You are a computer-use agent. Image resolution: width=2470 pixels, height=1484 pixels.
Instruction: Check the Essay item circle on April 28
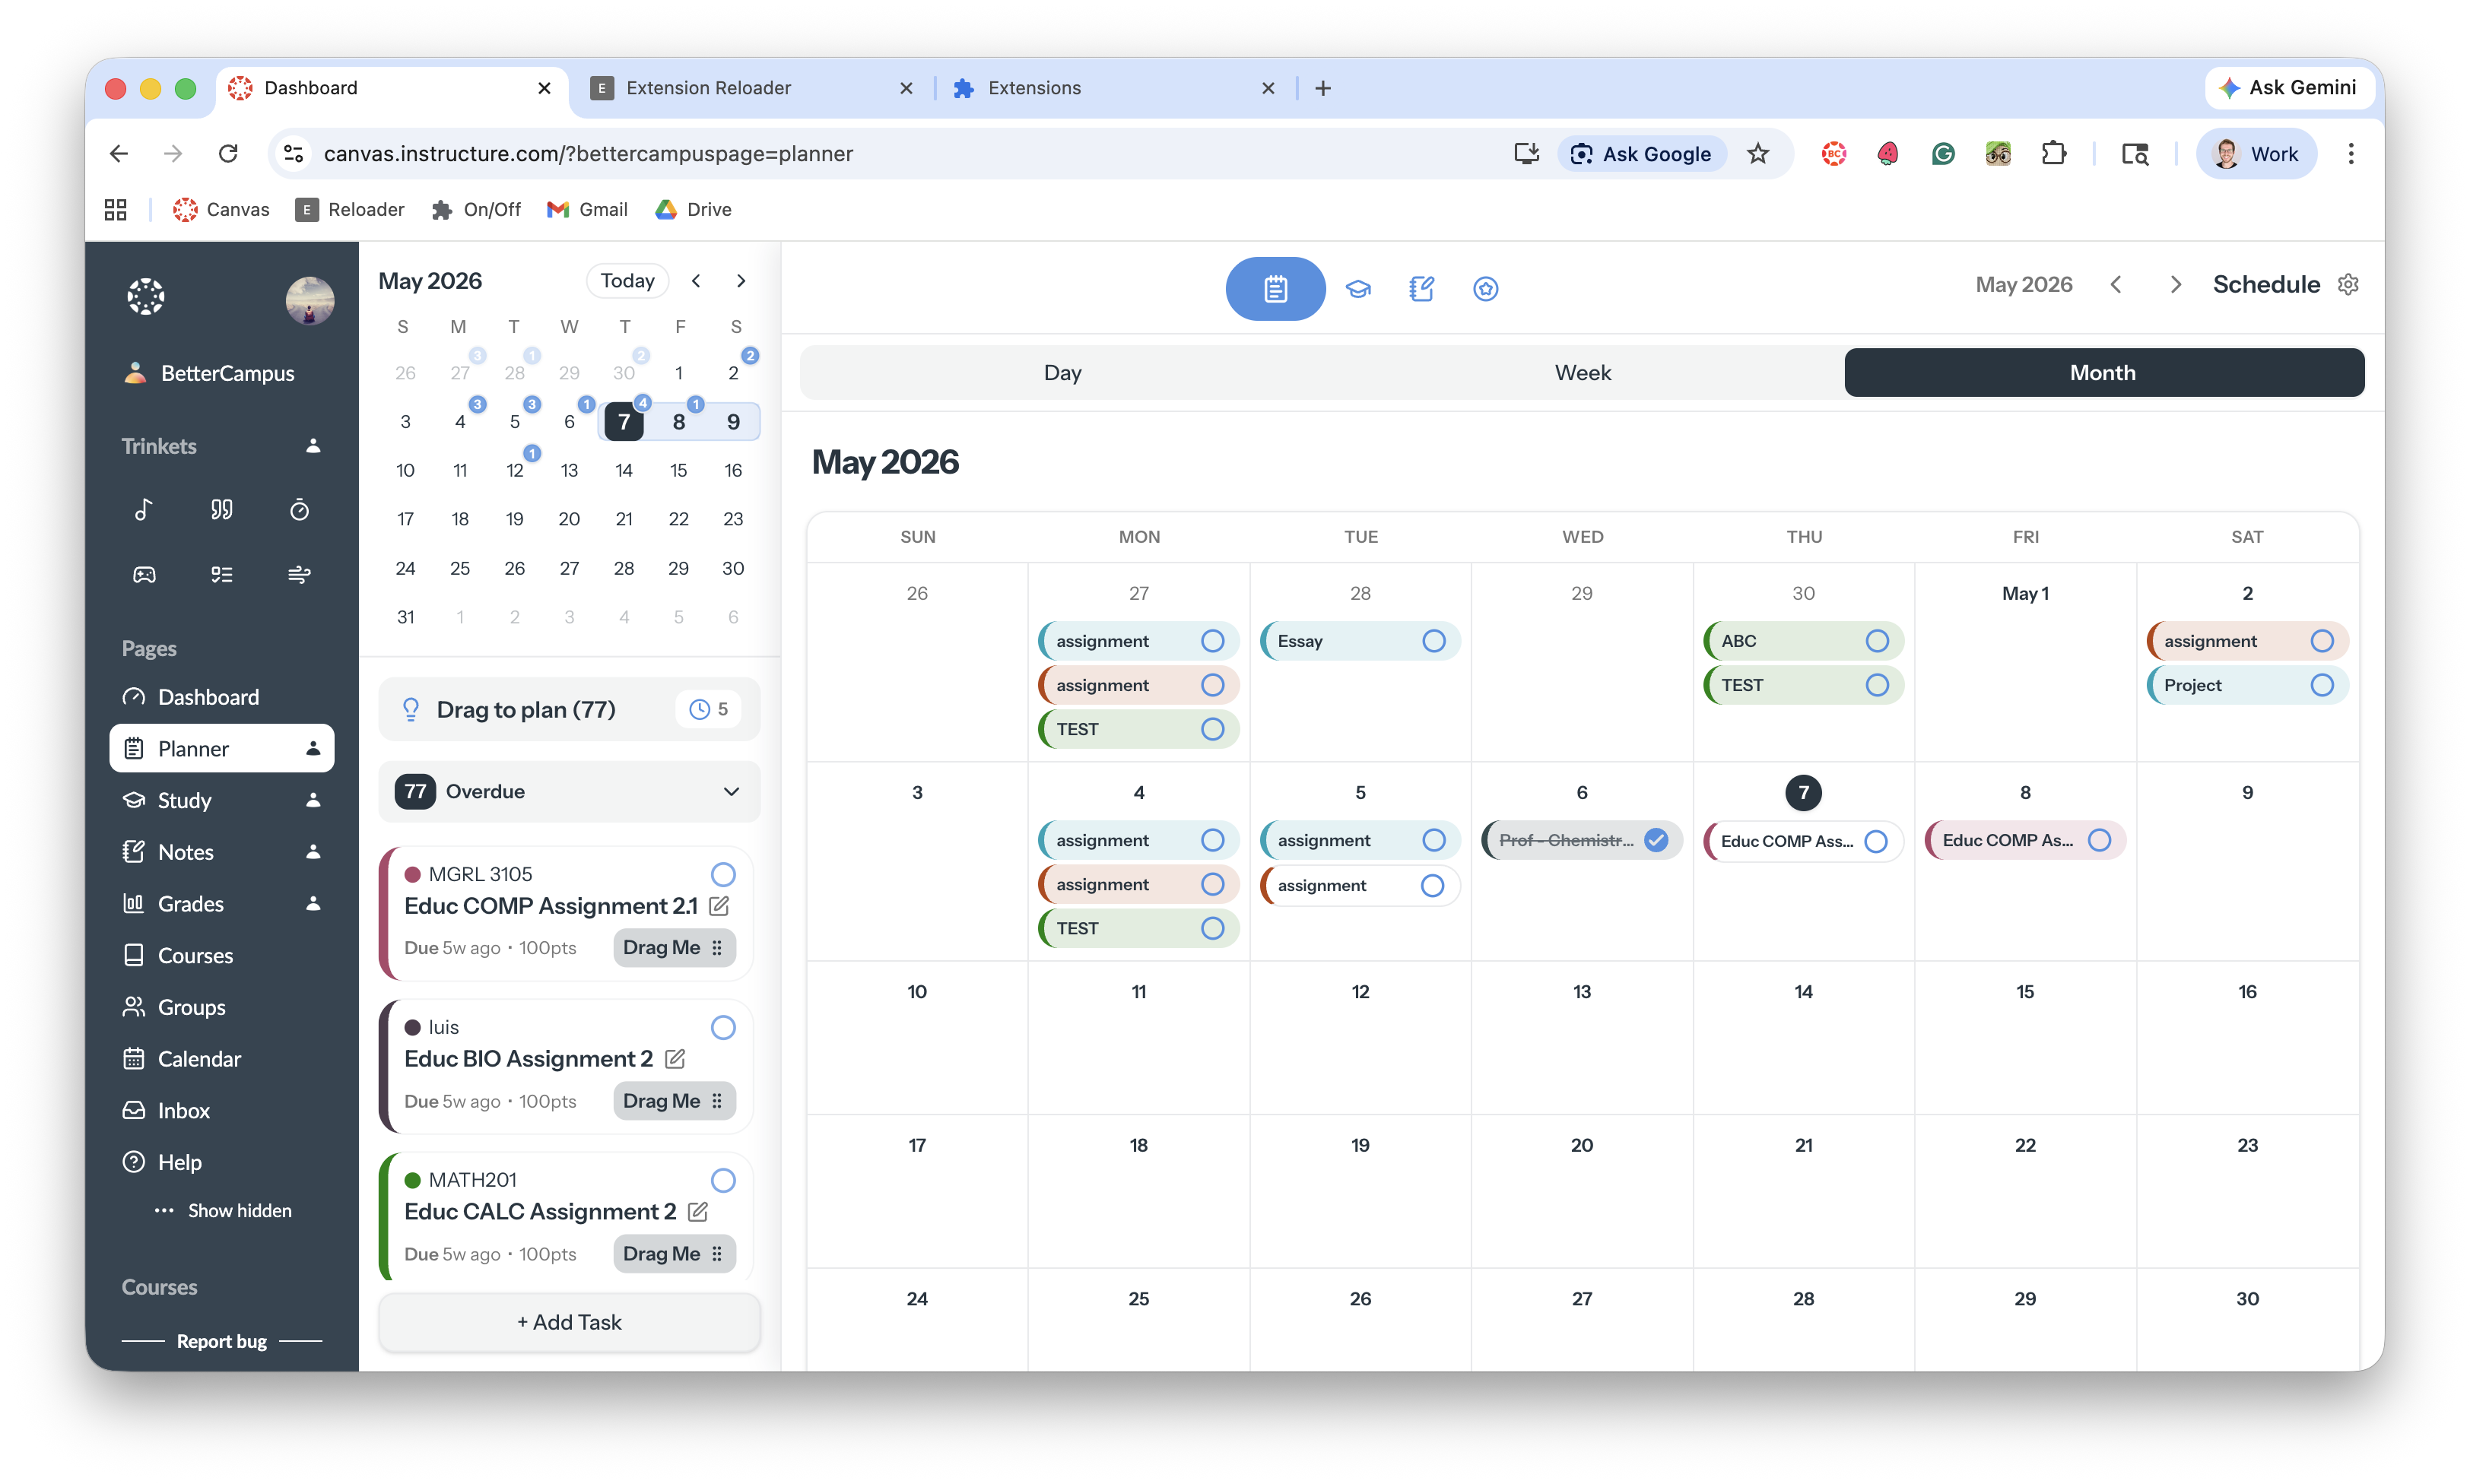[x=1434, y=641]
